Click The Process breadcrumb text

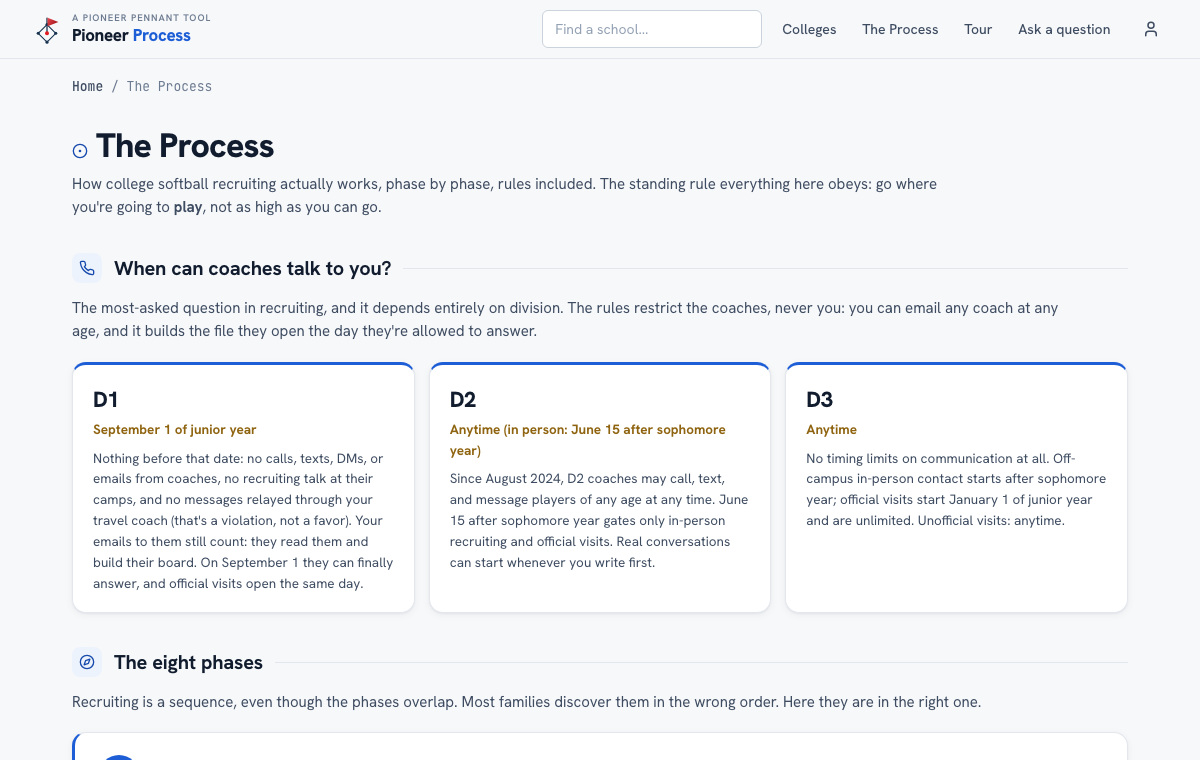[169, 86]
